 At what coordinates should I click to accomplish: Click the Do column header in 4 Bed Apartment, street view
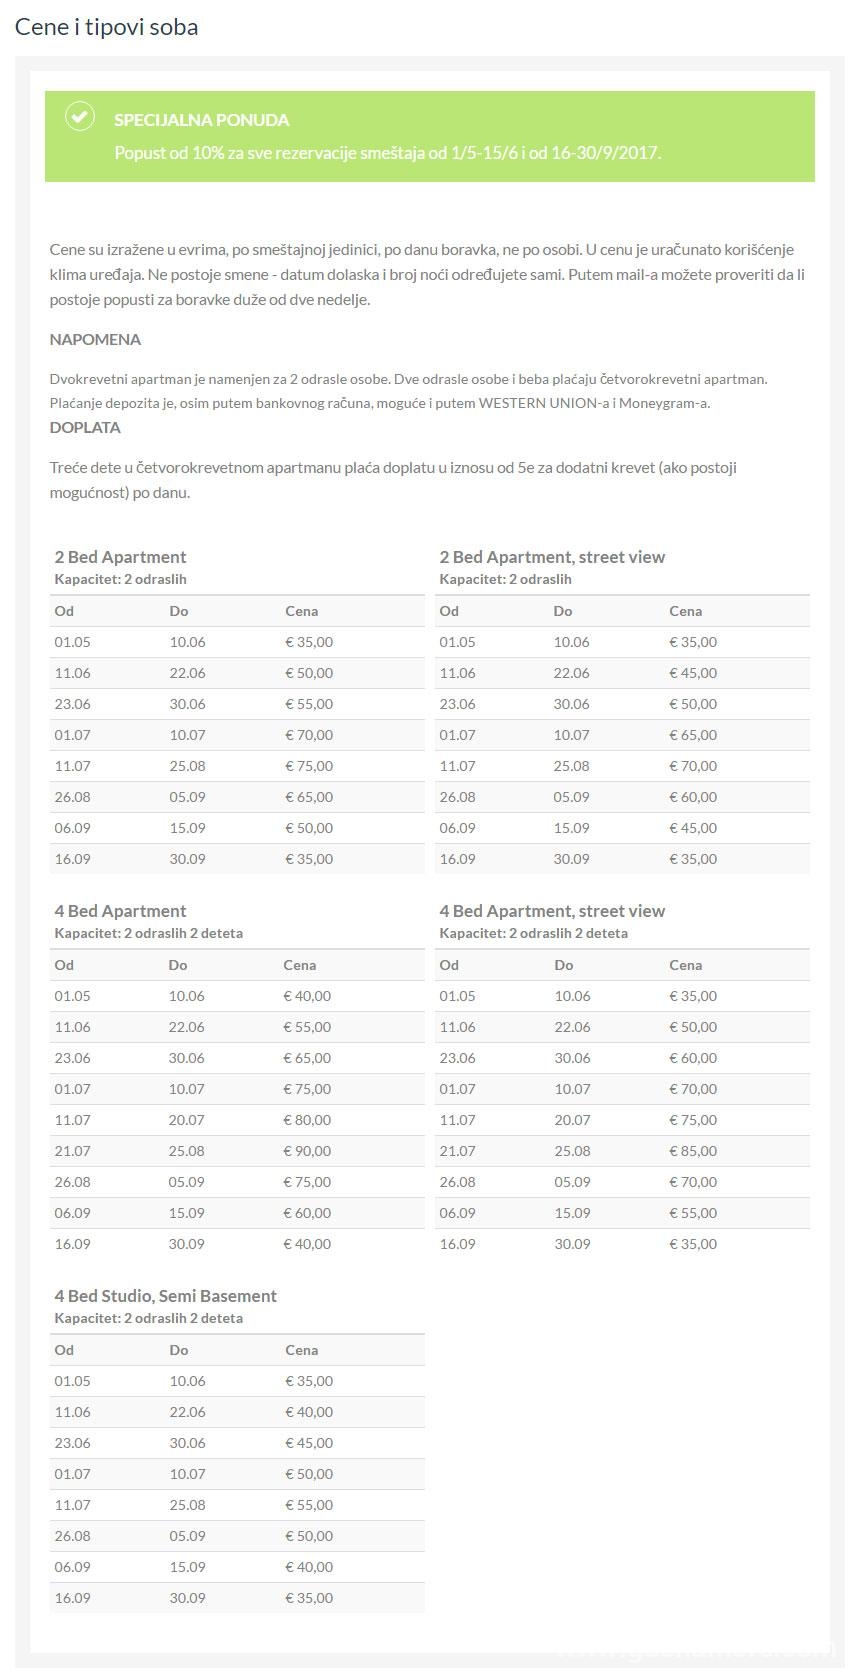tap(564, 965)
